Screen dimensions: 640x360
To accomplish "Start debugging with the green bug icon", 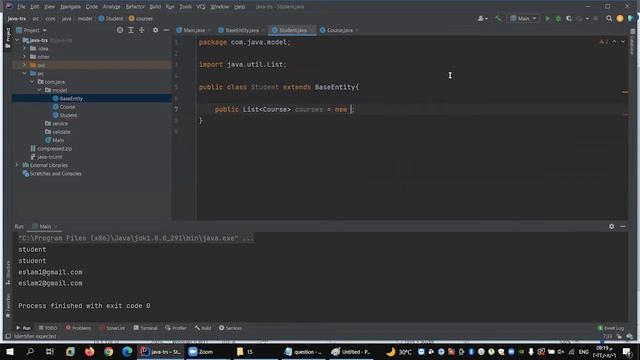I will click(558, 19).
